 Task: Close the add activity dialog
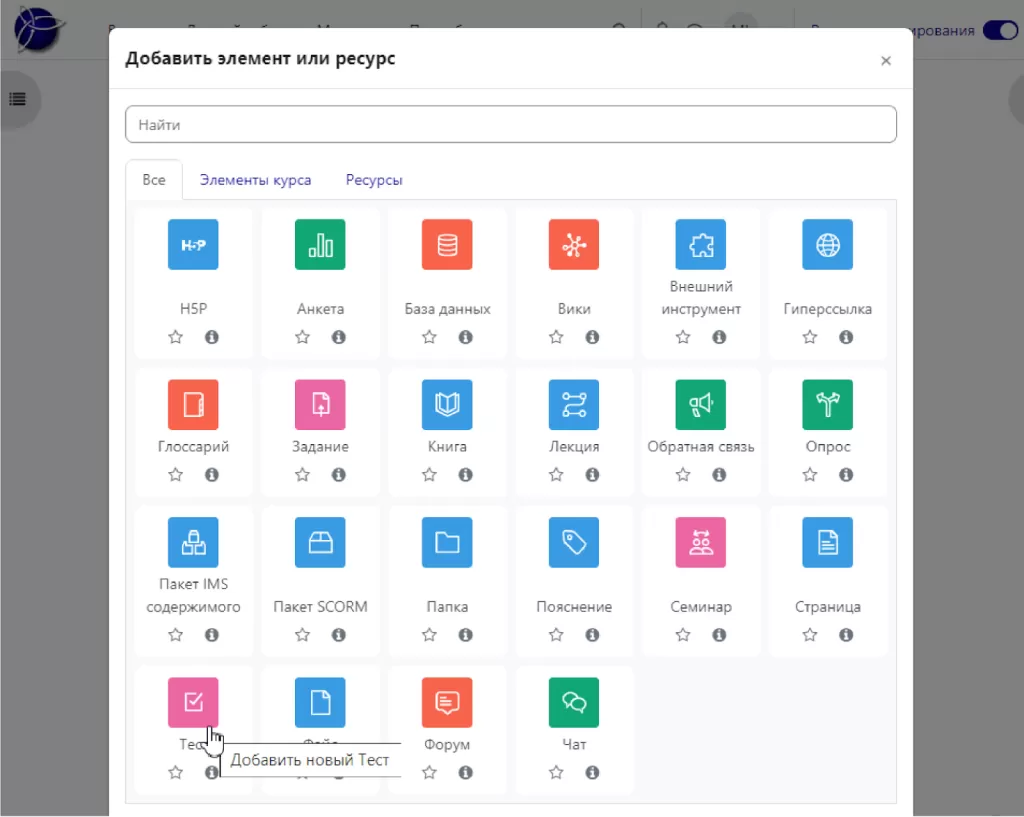point(885,61)
